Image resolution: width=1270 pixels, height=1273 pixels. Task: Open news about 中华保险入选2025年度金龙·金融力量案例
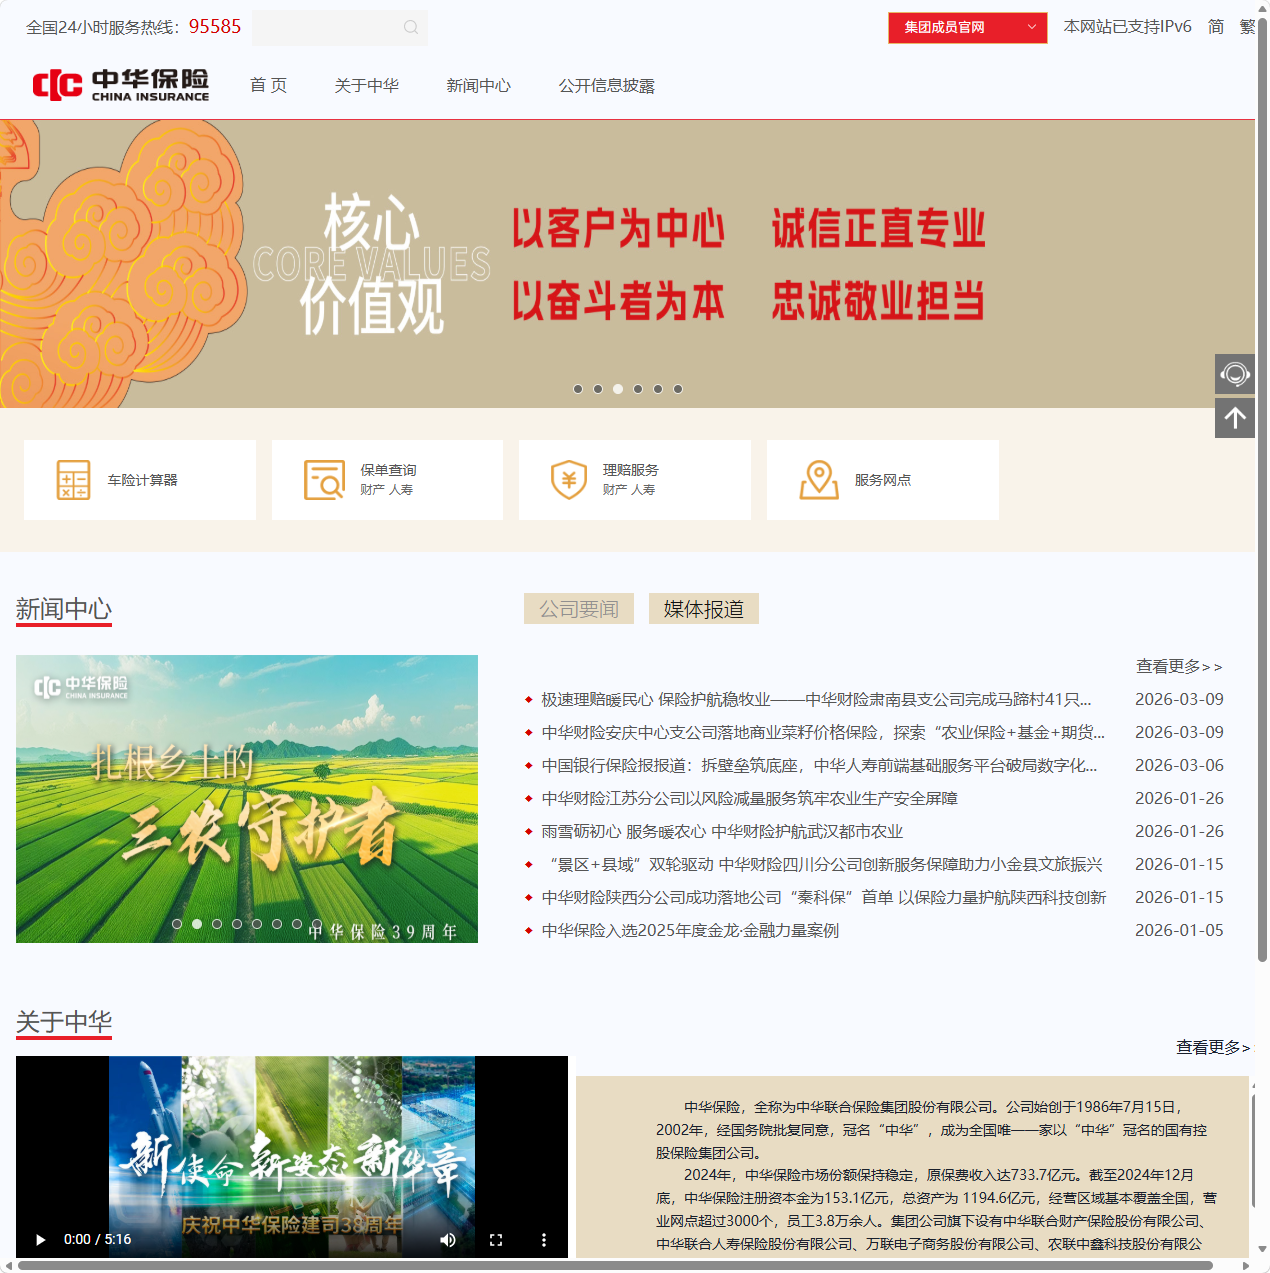pyautogui.click(x=689, y=930)
